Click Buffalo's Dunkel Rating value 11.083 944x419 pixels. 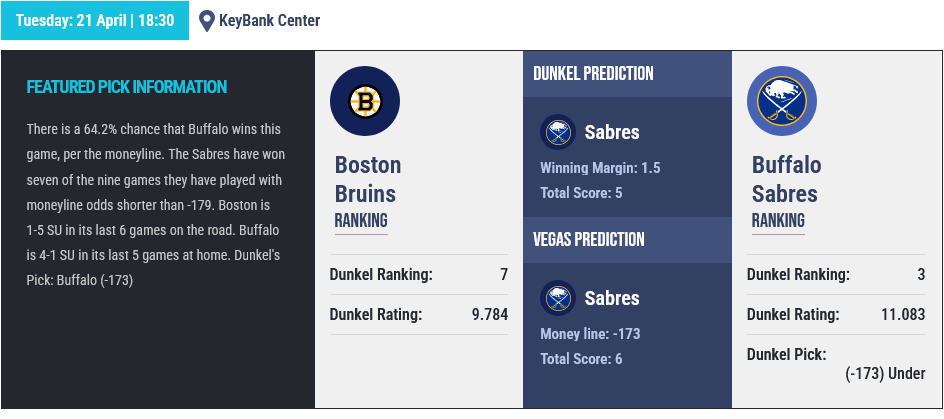click(903, 314)
